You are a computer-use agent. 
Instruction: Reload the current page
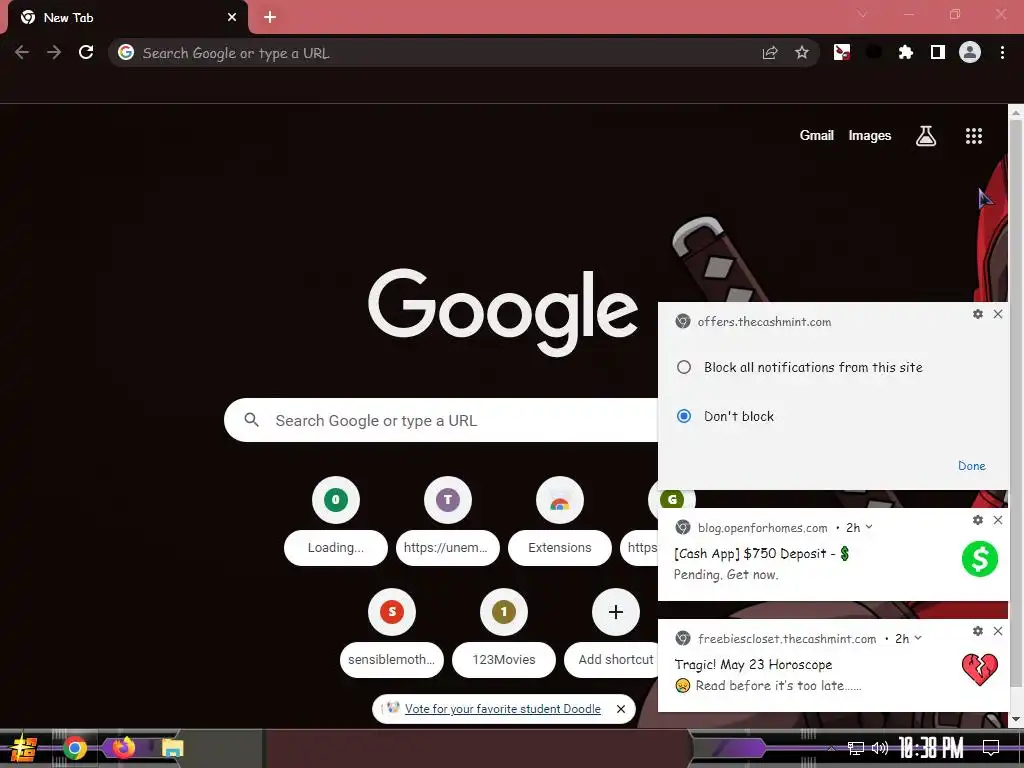[86, 52]
